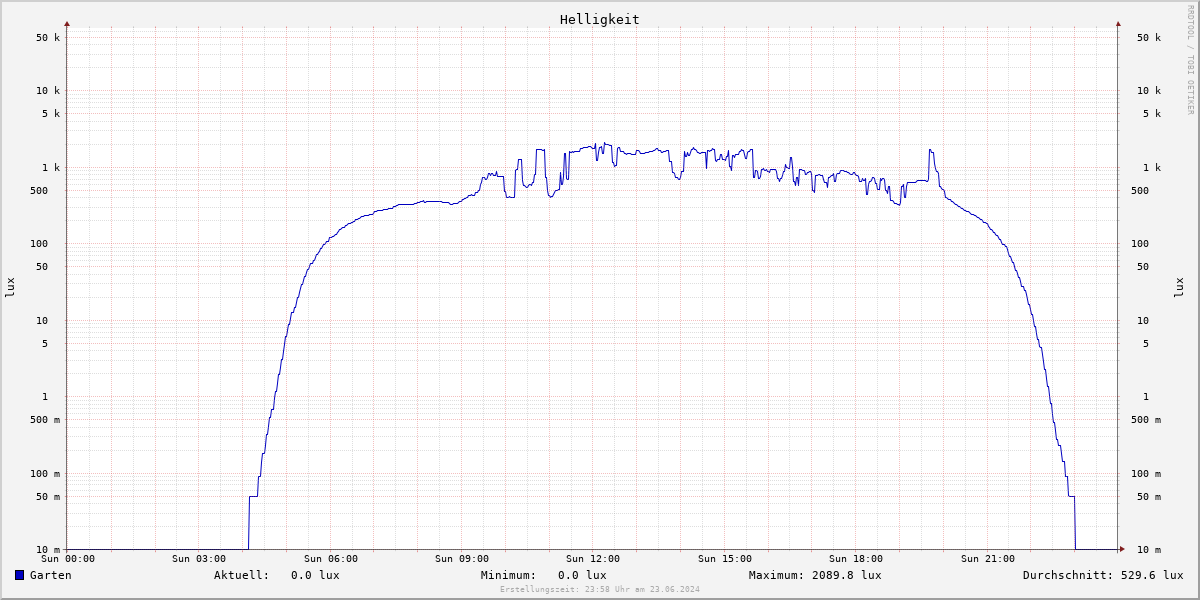Click the Helligkeit chart title

(x=600, y=19)
